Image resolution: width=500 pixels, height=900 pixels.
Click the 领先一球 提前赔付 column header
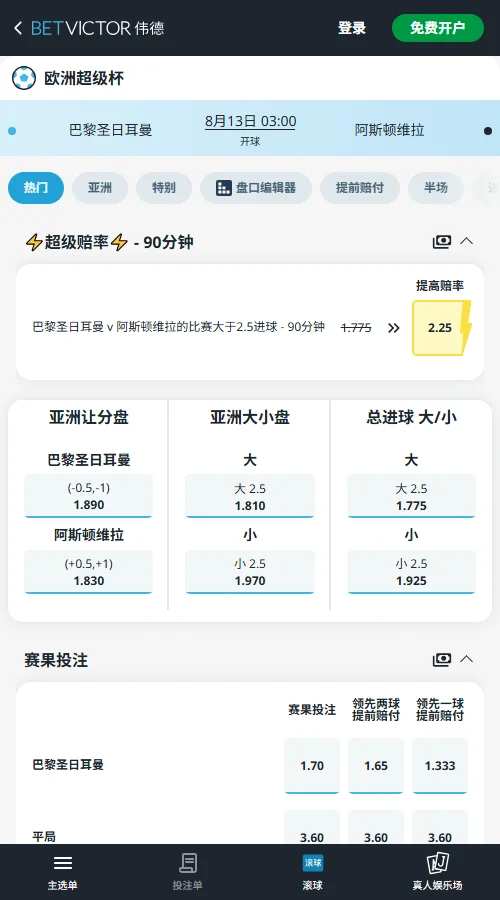point(440,710)
